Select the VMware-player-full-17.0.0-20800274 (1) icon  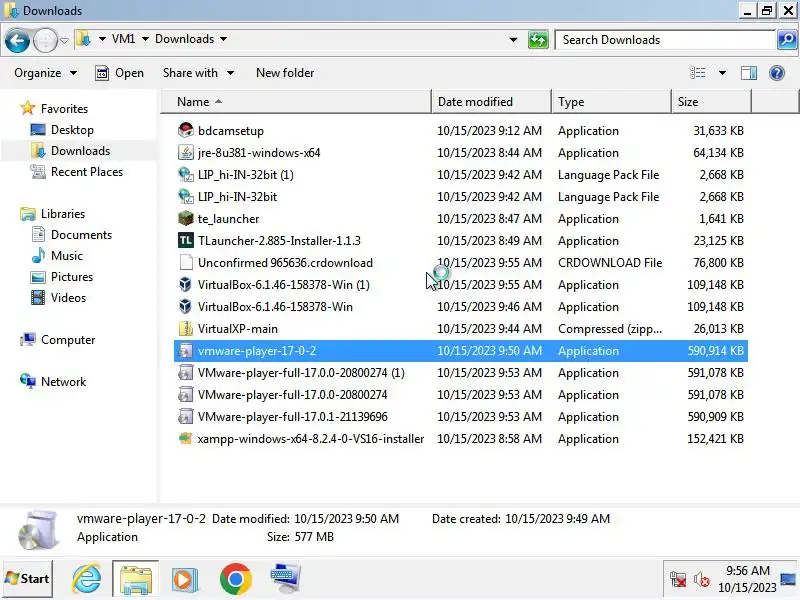[186, 372]
